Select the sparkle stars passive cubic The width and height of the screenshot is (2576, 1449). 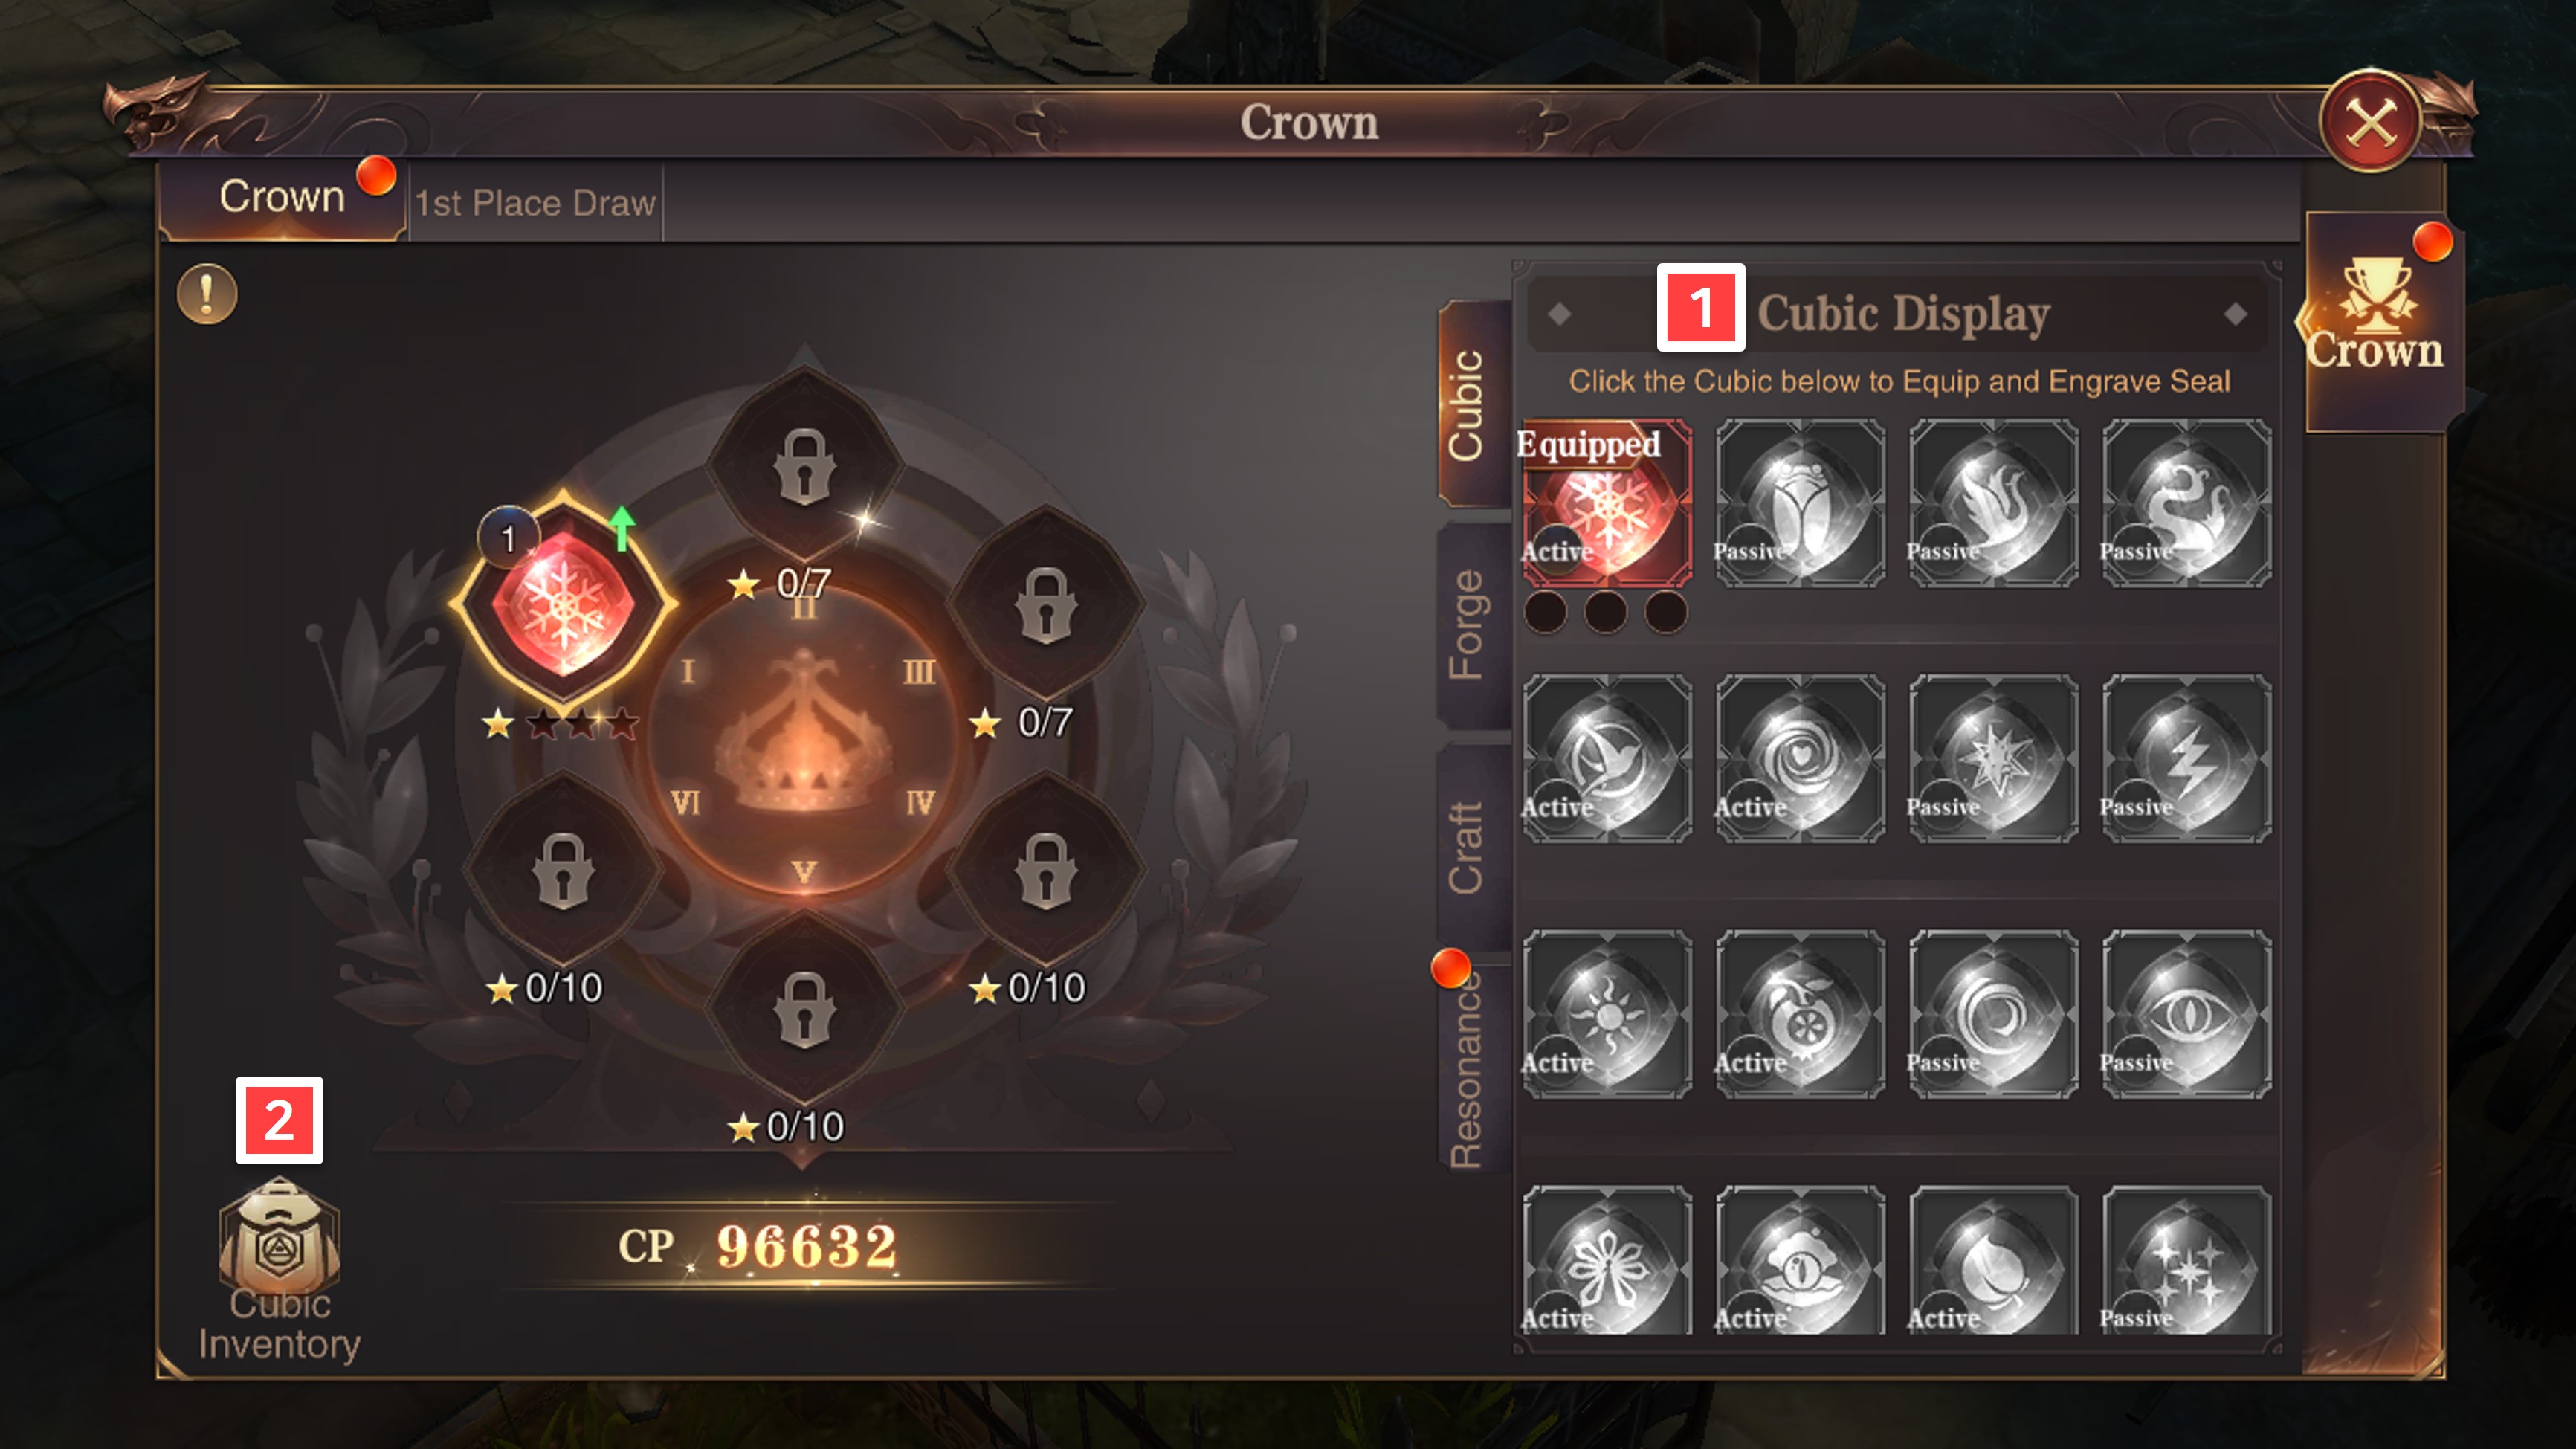(x=2186, y=1262)
